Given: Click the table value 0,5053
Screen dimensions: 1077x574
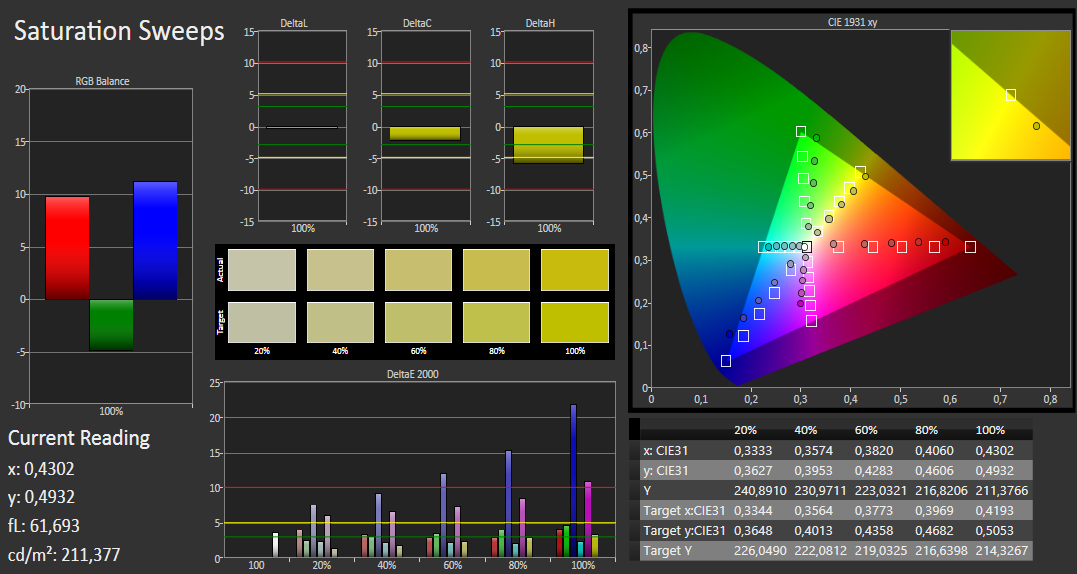Looking at the screenshot, I should (995, 530).
